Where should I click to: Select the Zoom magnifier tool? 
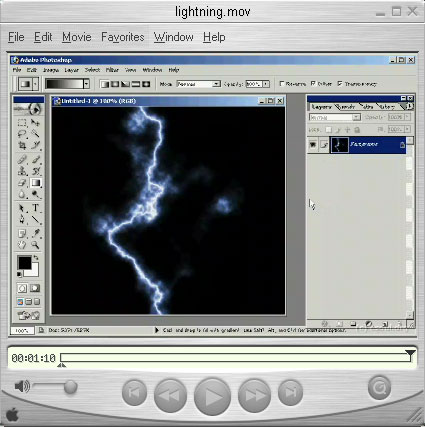35,245
